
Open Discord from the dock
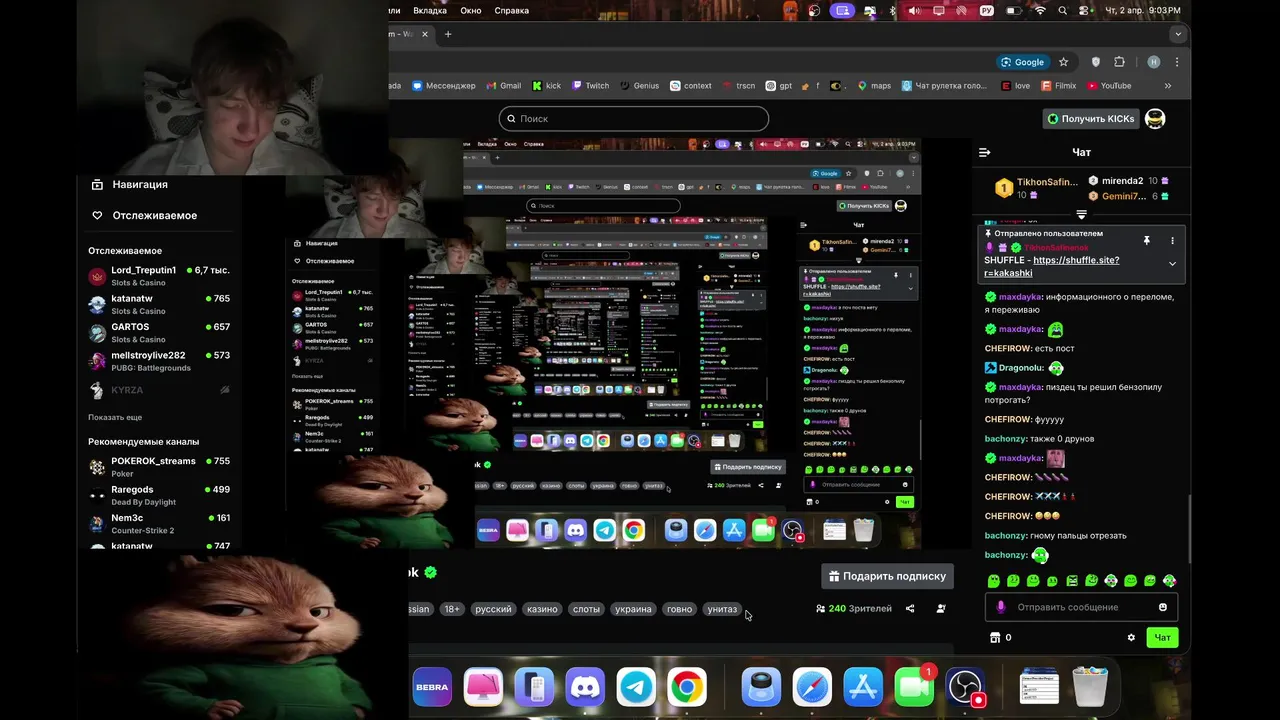pyautogui.click(x=585, y=688)
